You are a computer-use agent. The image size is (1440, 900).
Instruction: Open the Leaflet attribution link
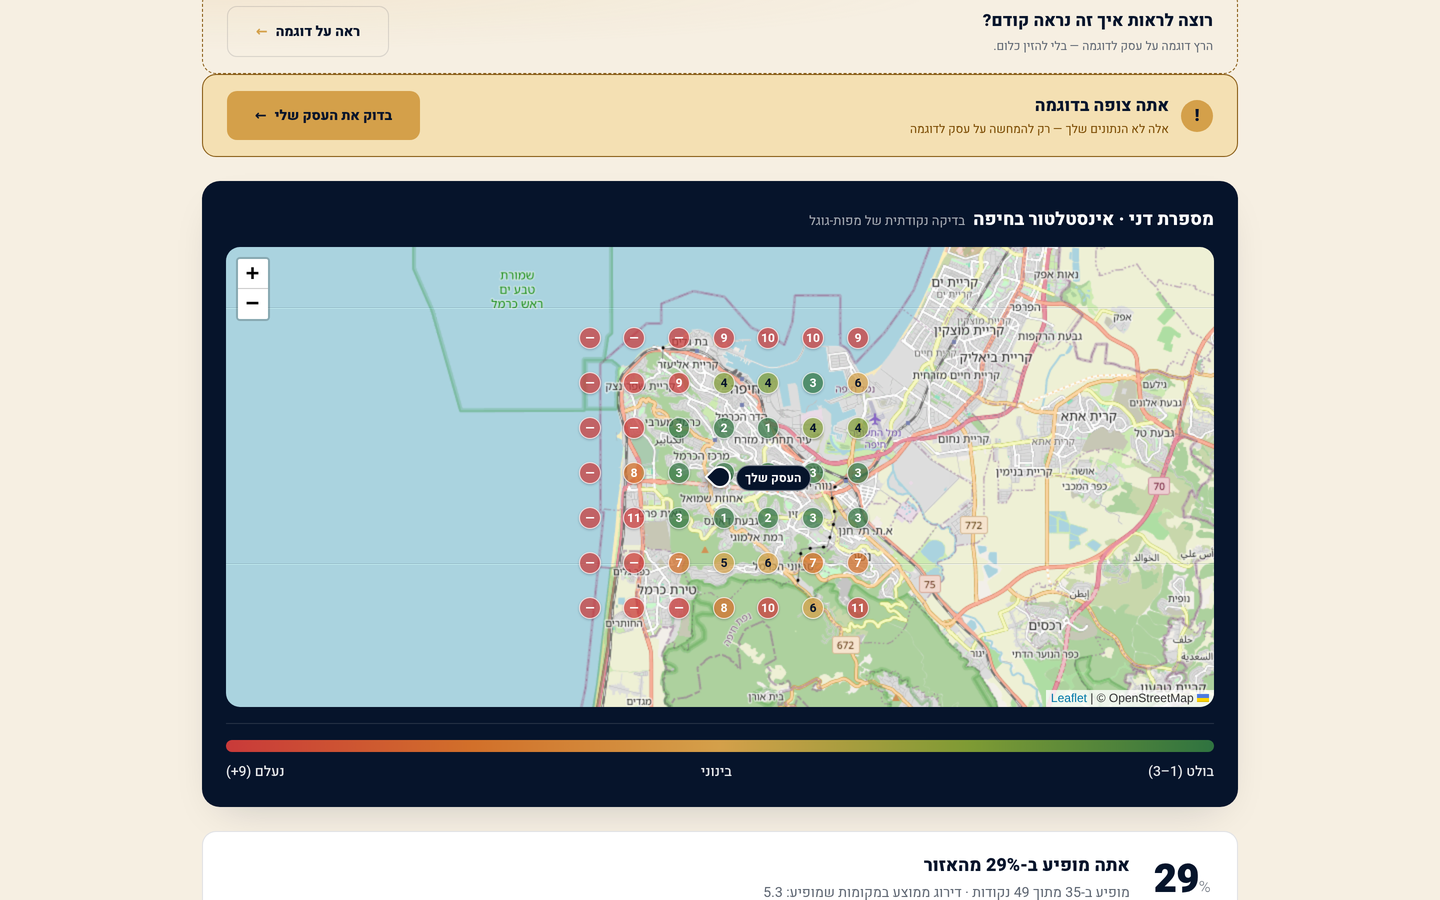(1068, 698)
